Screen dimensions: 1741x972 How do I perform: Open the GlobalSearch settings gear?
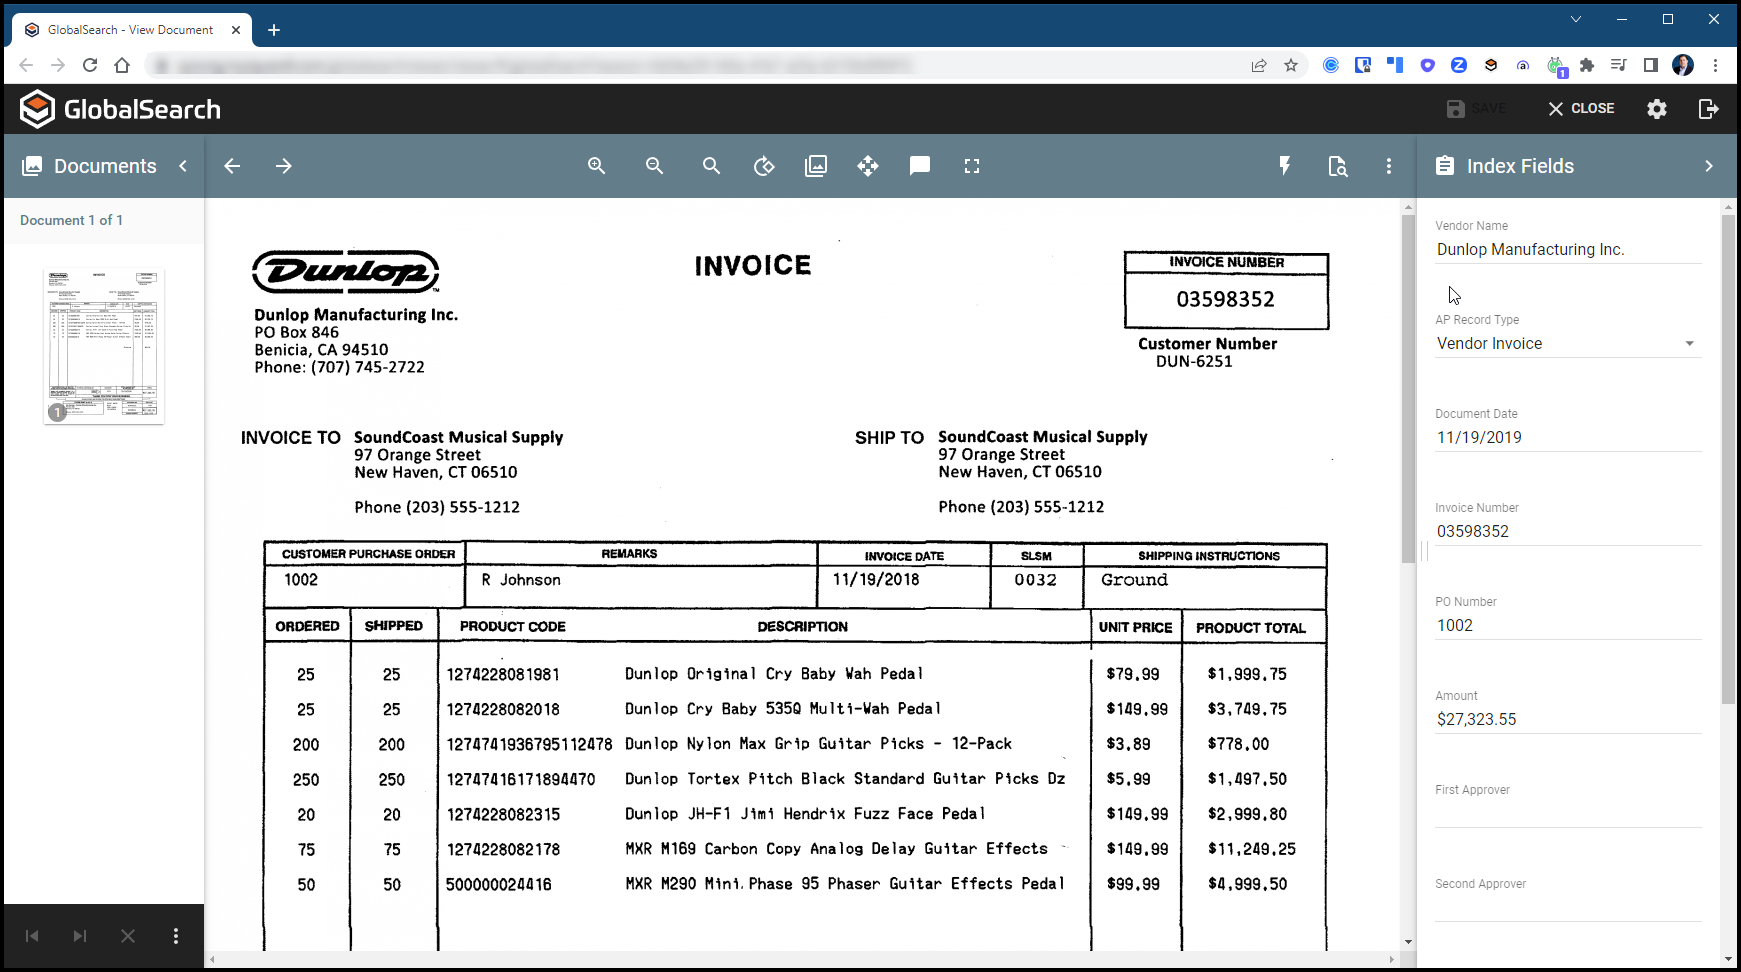tap(1656, 108)
